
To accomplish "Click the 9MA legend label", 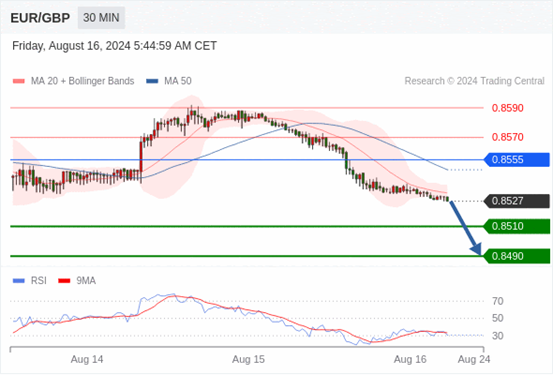I will click(x=86, y=281).
